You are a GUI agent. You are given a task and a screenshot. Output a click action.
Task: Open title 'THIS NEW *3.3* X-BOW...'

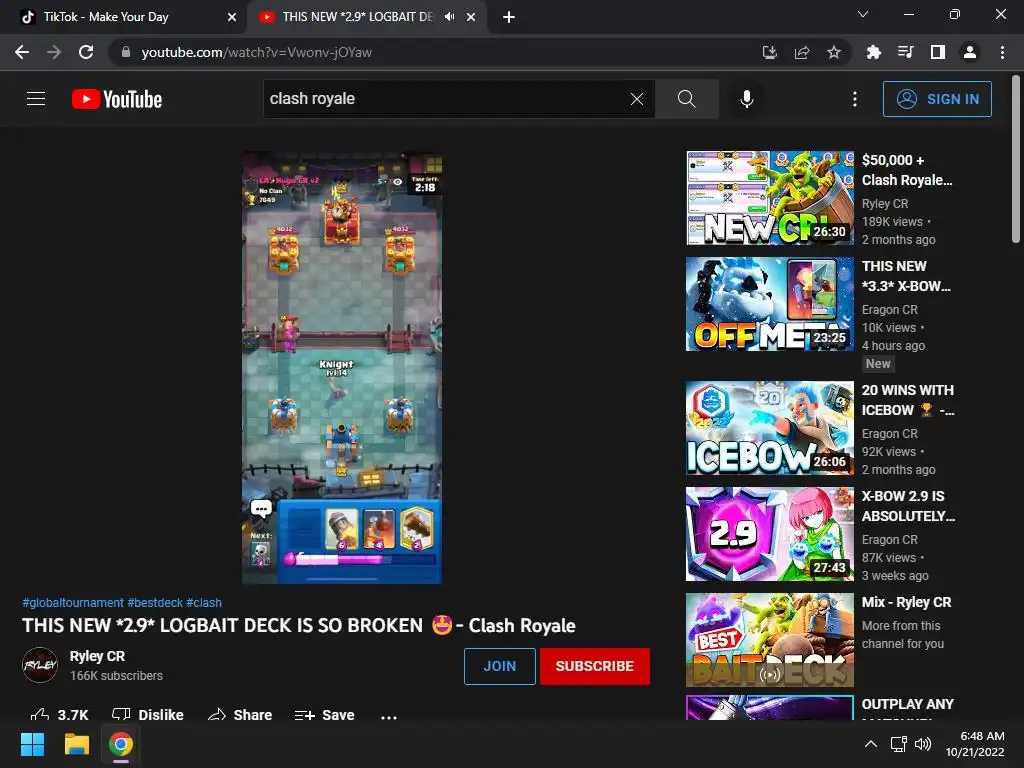[x=906, y=276]
